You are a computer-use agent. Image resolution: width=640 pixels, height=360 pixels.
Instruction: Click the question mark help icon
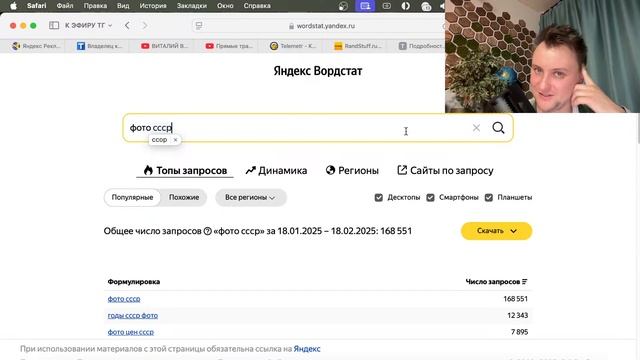[207, 231]
